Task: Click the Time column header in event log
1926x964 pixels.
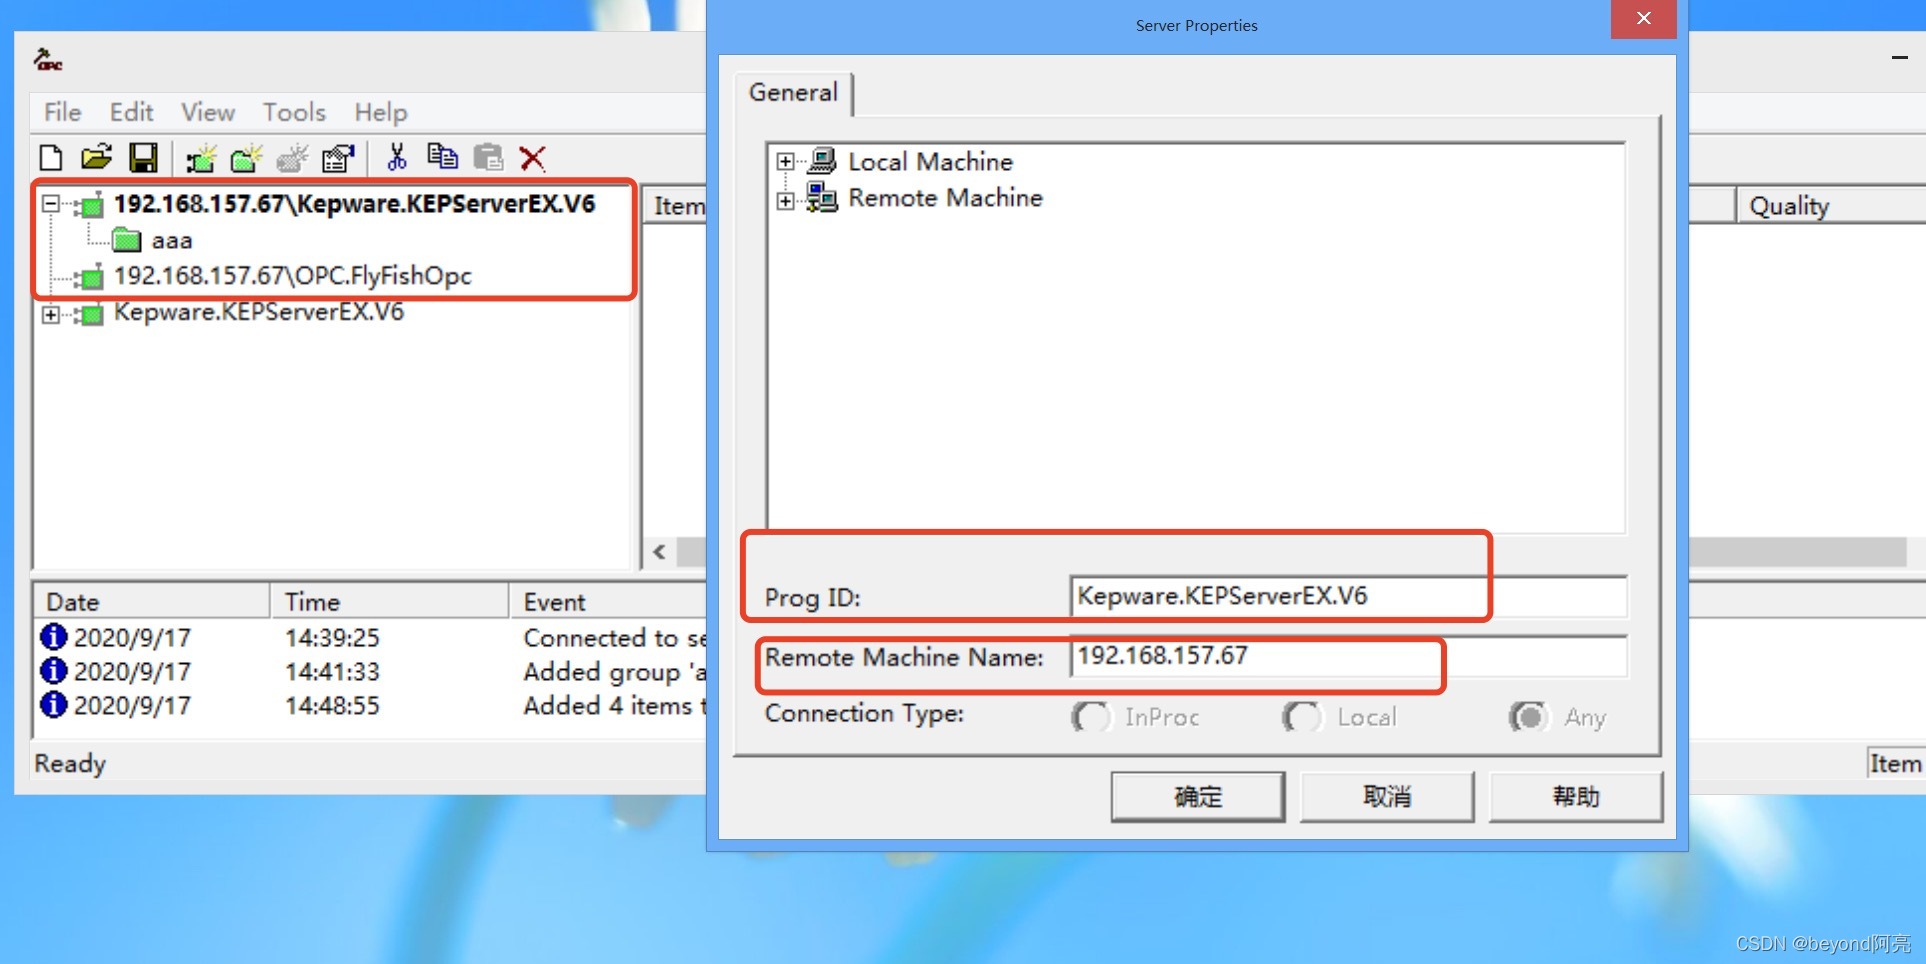Action: tap(390, 602)
